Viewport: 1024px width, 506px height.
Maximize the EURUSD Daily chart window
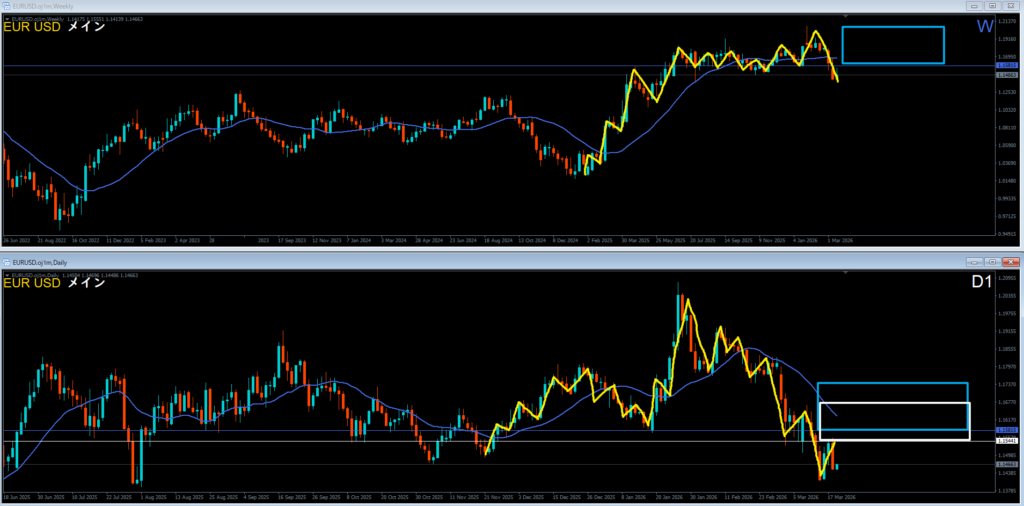(x=993, y=262)
